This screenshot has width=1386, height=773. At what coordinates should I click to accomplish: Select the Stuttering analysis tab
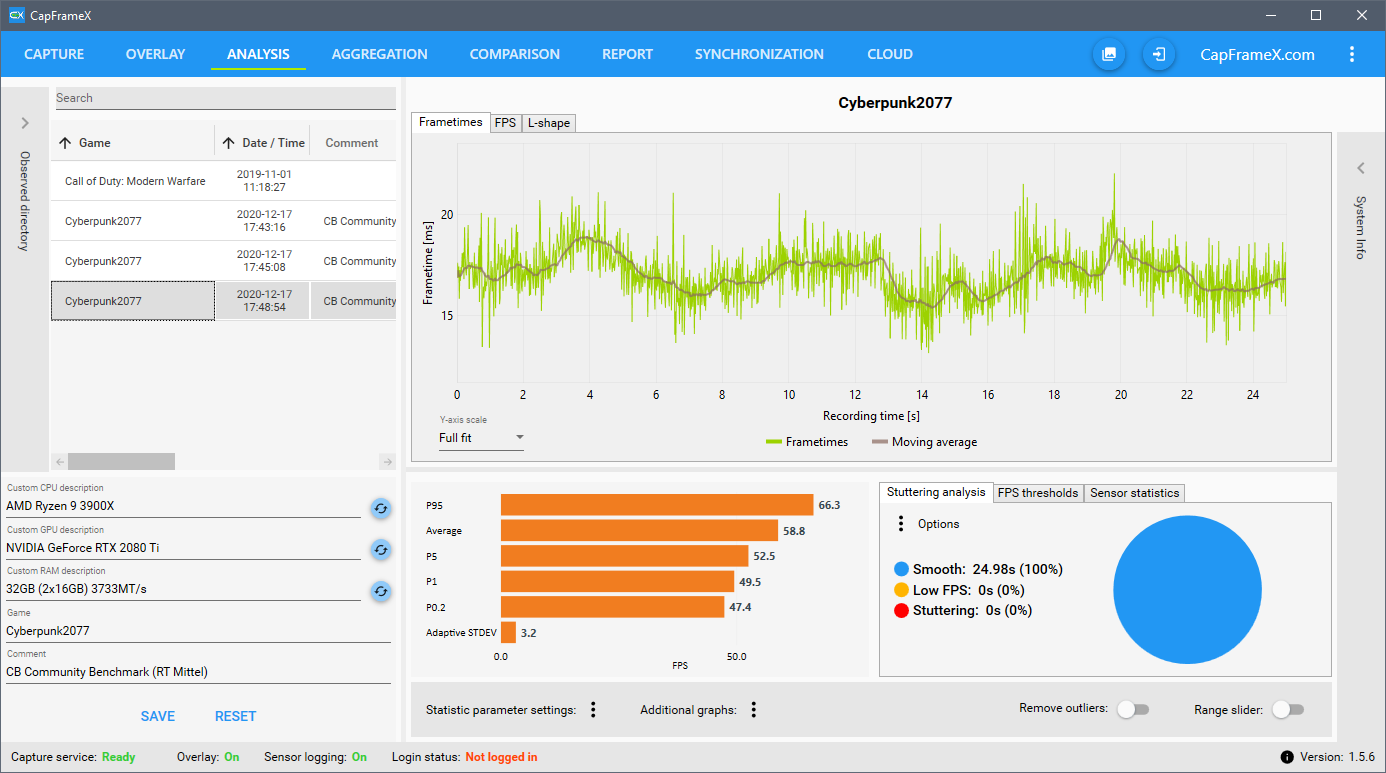pos(937,492)
